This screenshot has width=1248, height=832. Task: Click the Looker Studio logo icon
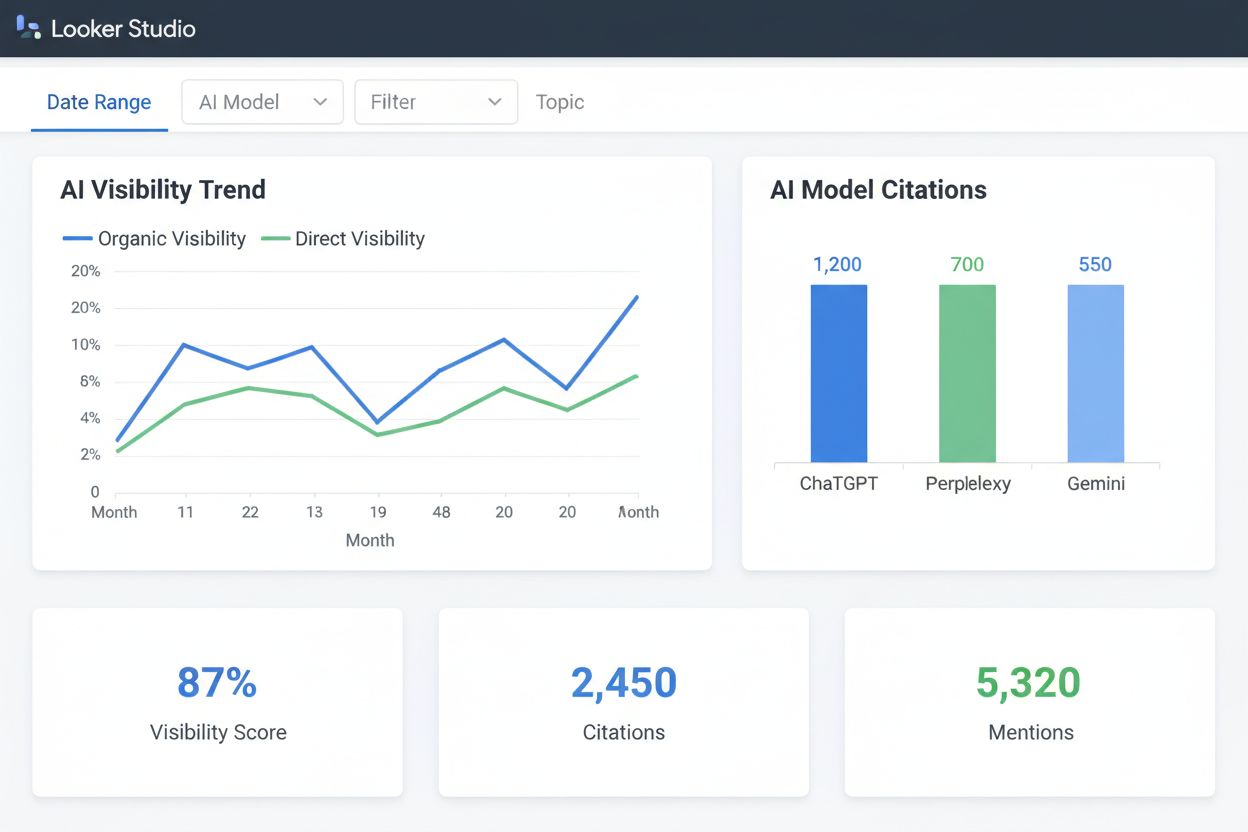click(x=27, y=28)
